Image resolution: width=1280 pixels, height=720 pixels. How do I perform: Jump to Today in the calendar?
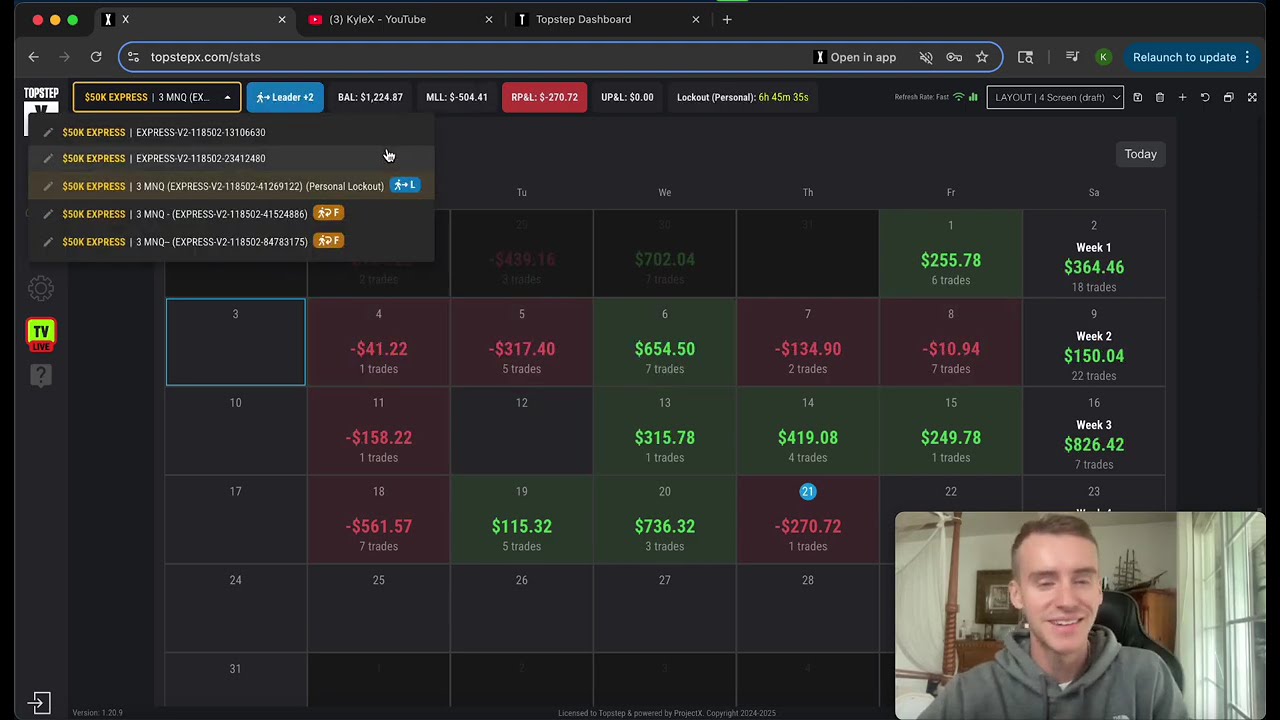(x=1140, y=154)
